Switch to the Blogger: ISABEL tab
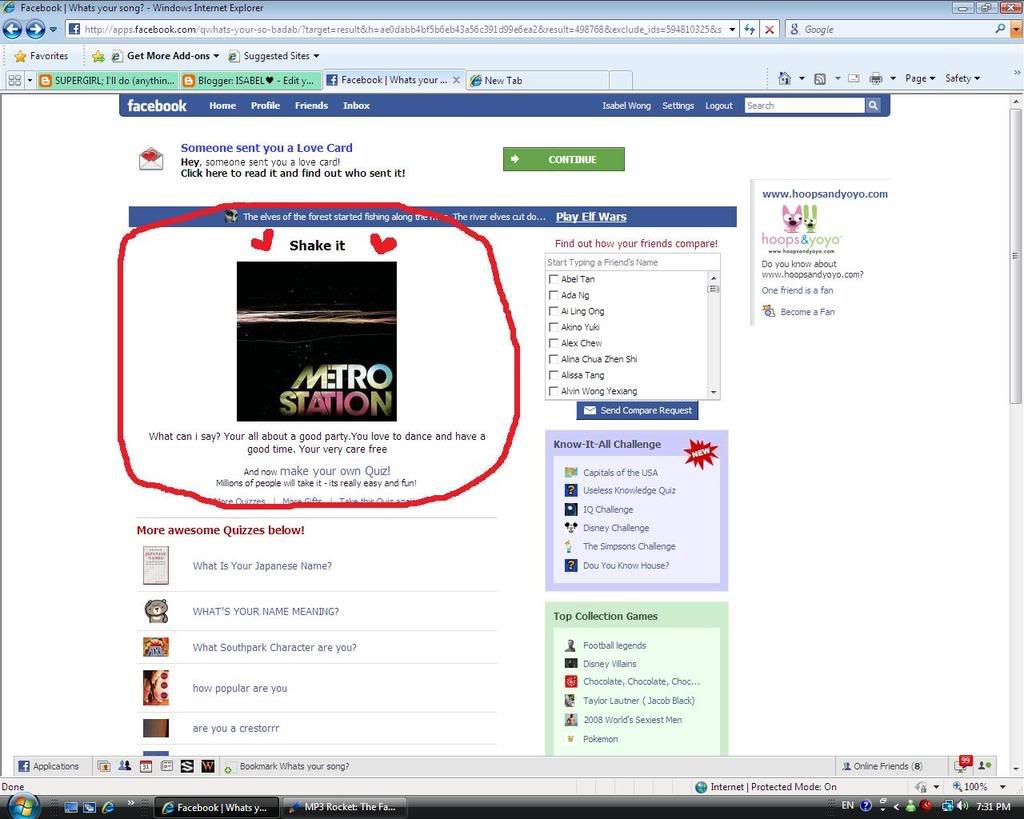The width and height of the screenshot is (1024, 819). coord(251,80)
